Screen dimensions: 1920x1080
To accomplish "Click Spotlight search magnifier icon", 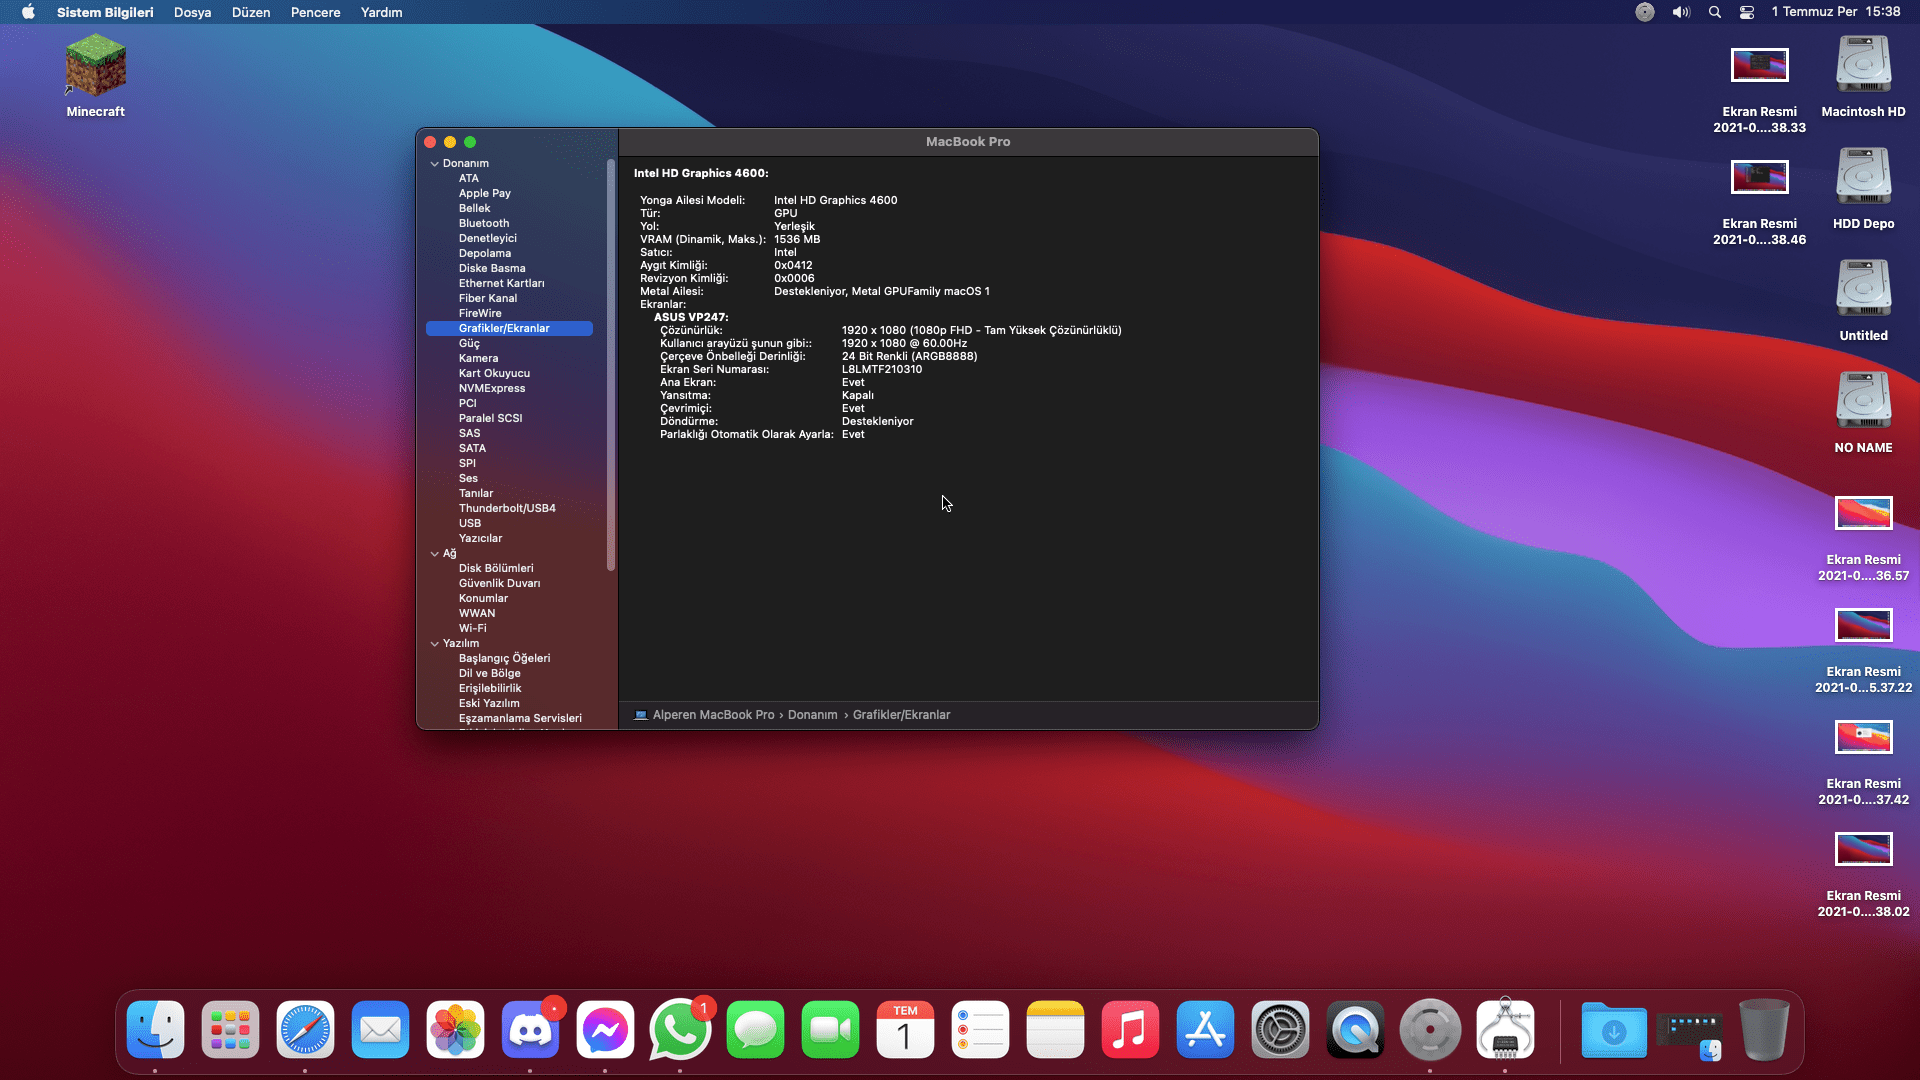I will 1715,12.
